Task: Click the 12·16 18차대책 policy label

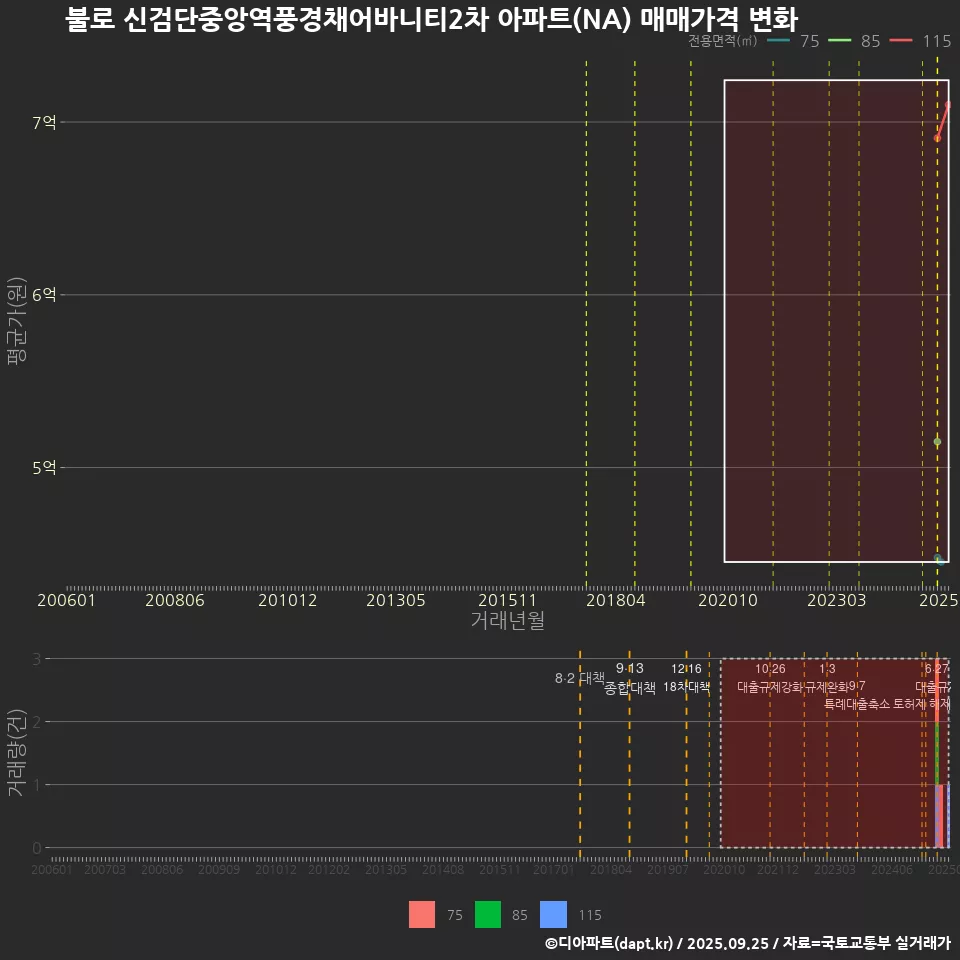Action: click(x=686, y=678)
